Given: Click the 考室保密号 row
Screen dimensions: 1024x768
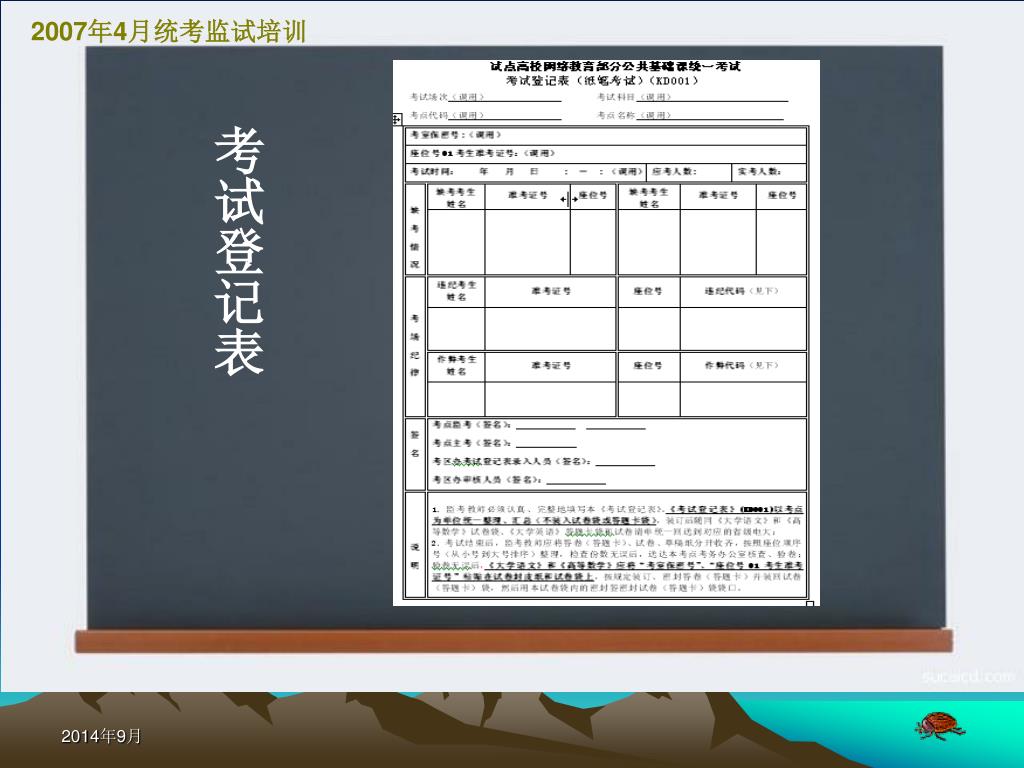Looking at the screenshot, I should (606, 135).
